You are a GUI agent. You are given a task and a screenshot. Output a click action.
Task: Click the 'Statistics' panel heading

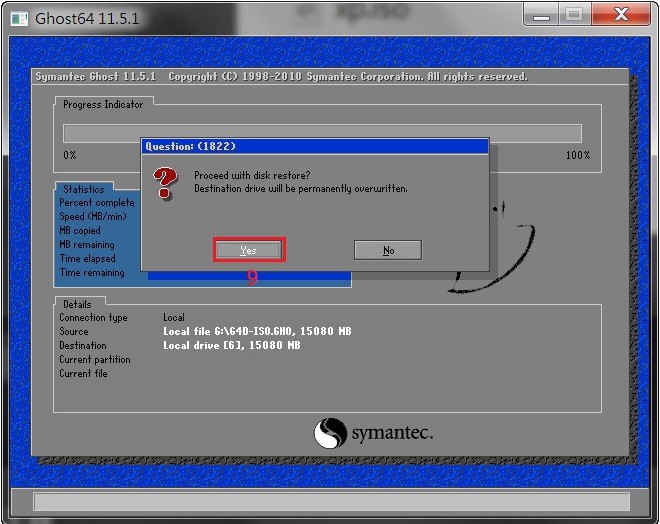[84, 189]
